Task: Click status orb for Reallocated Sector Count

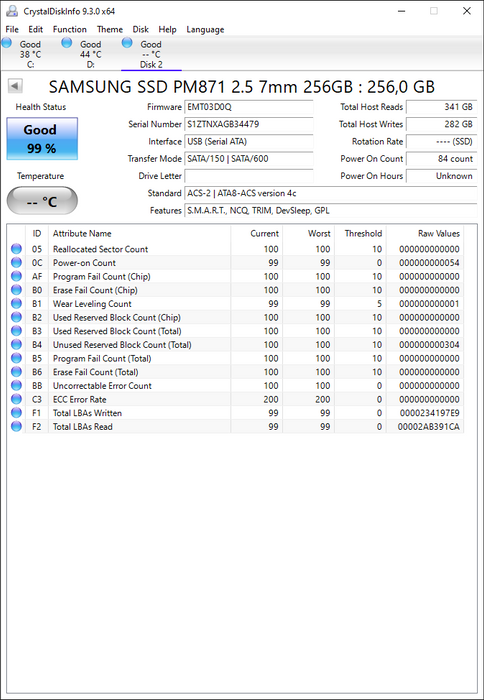Action: 17,249
